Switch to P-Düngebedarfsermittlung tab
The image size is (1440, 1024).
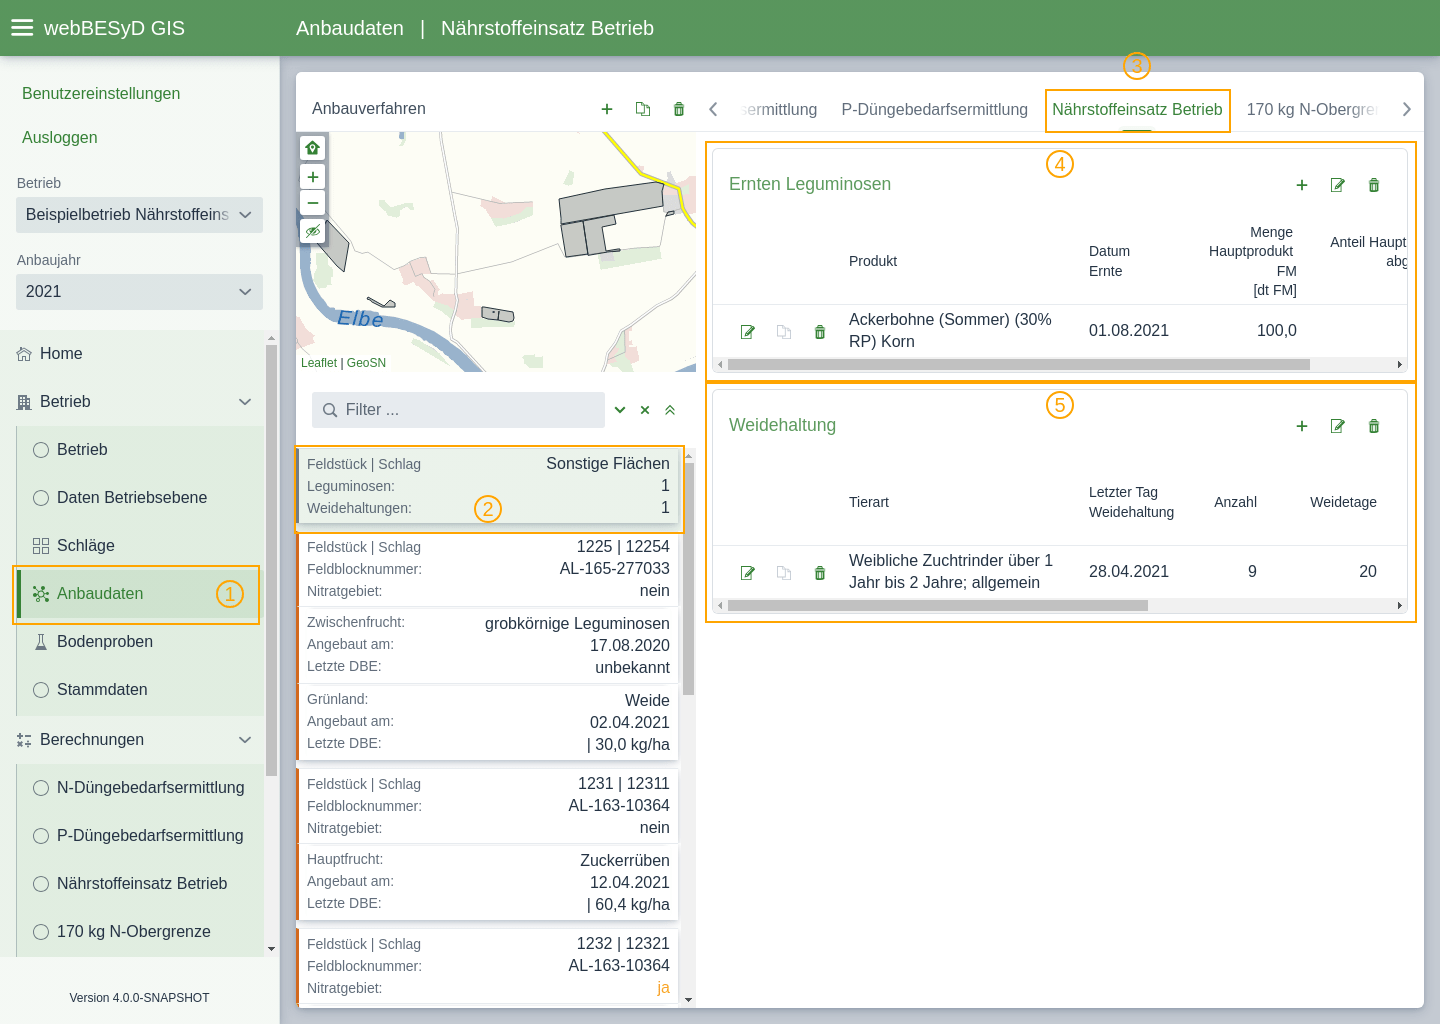934,110
